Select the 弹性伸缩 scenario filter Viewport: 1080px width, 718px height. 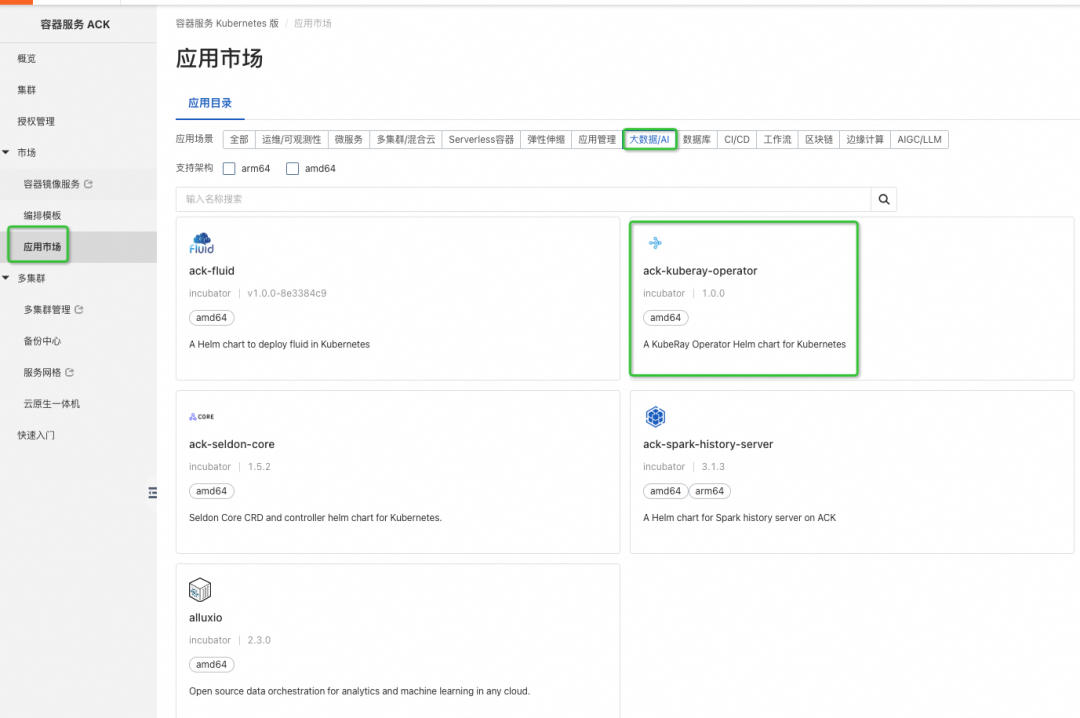coord(546,139)
